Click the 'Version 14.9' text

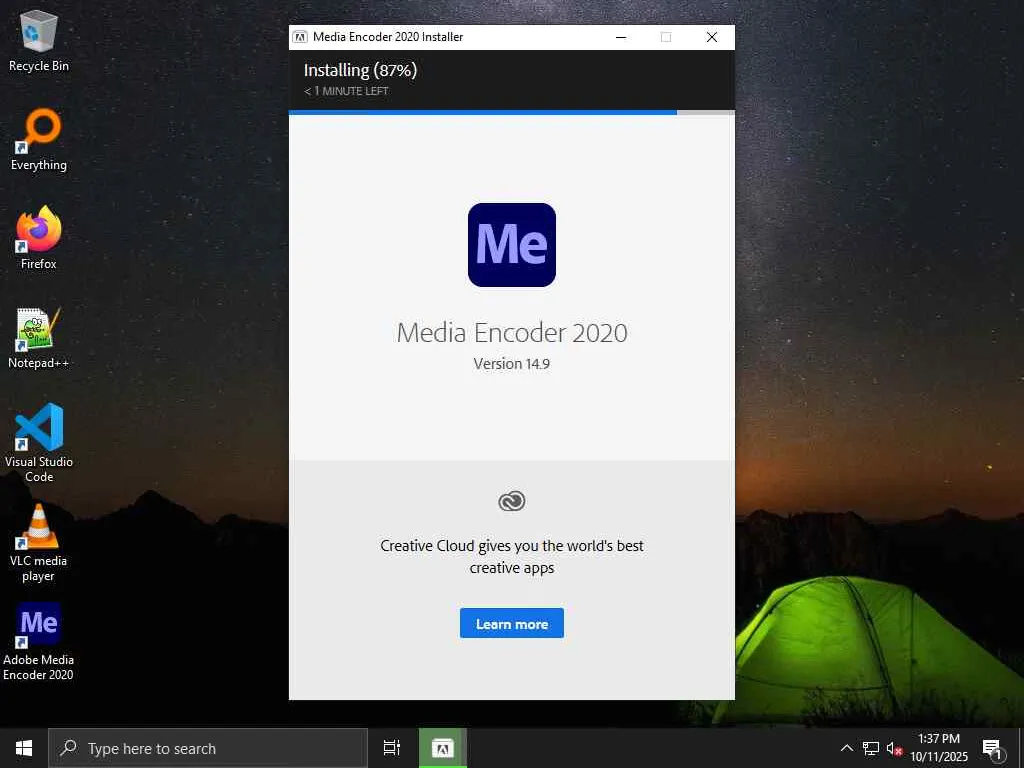point(511,364)
